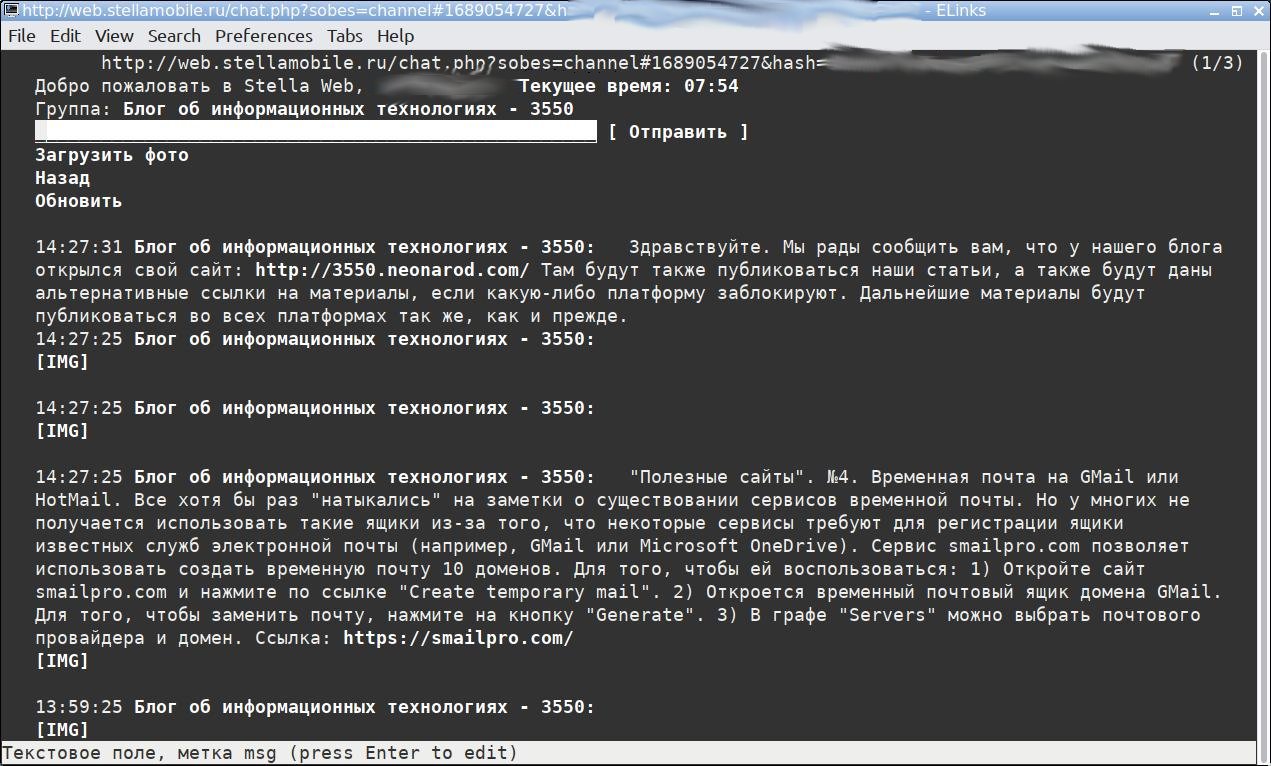Open the https://smailpro.com/ link
Image resolution: width=1271 pixels, height=766 pixels.
pyautogui.click(x=458, y=638)
